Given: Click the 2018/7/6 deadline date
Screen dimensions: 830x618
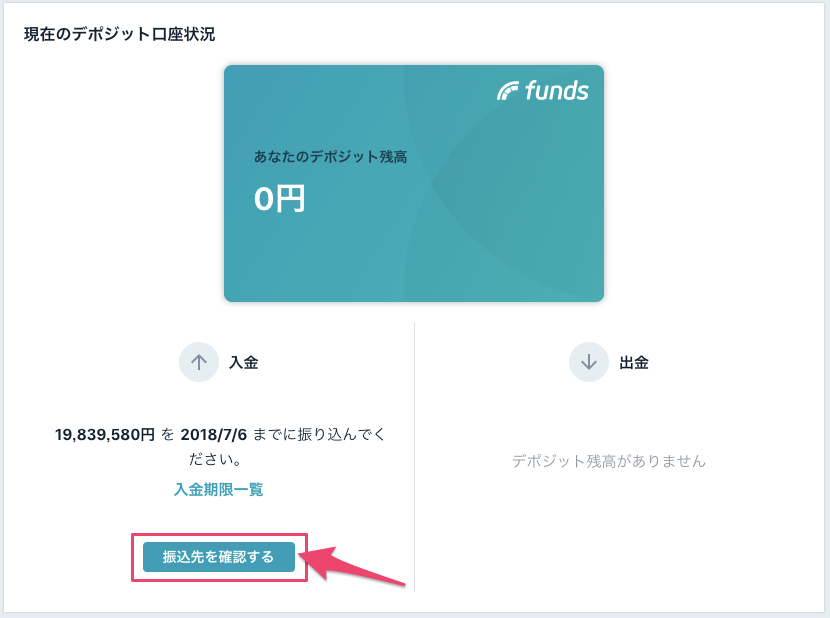Looking at the screenshot, I should (x=214, y=434).
